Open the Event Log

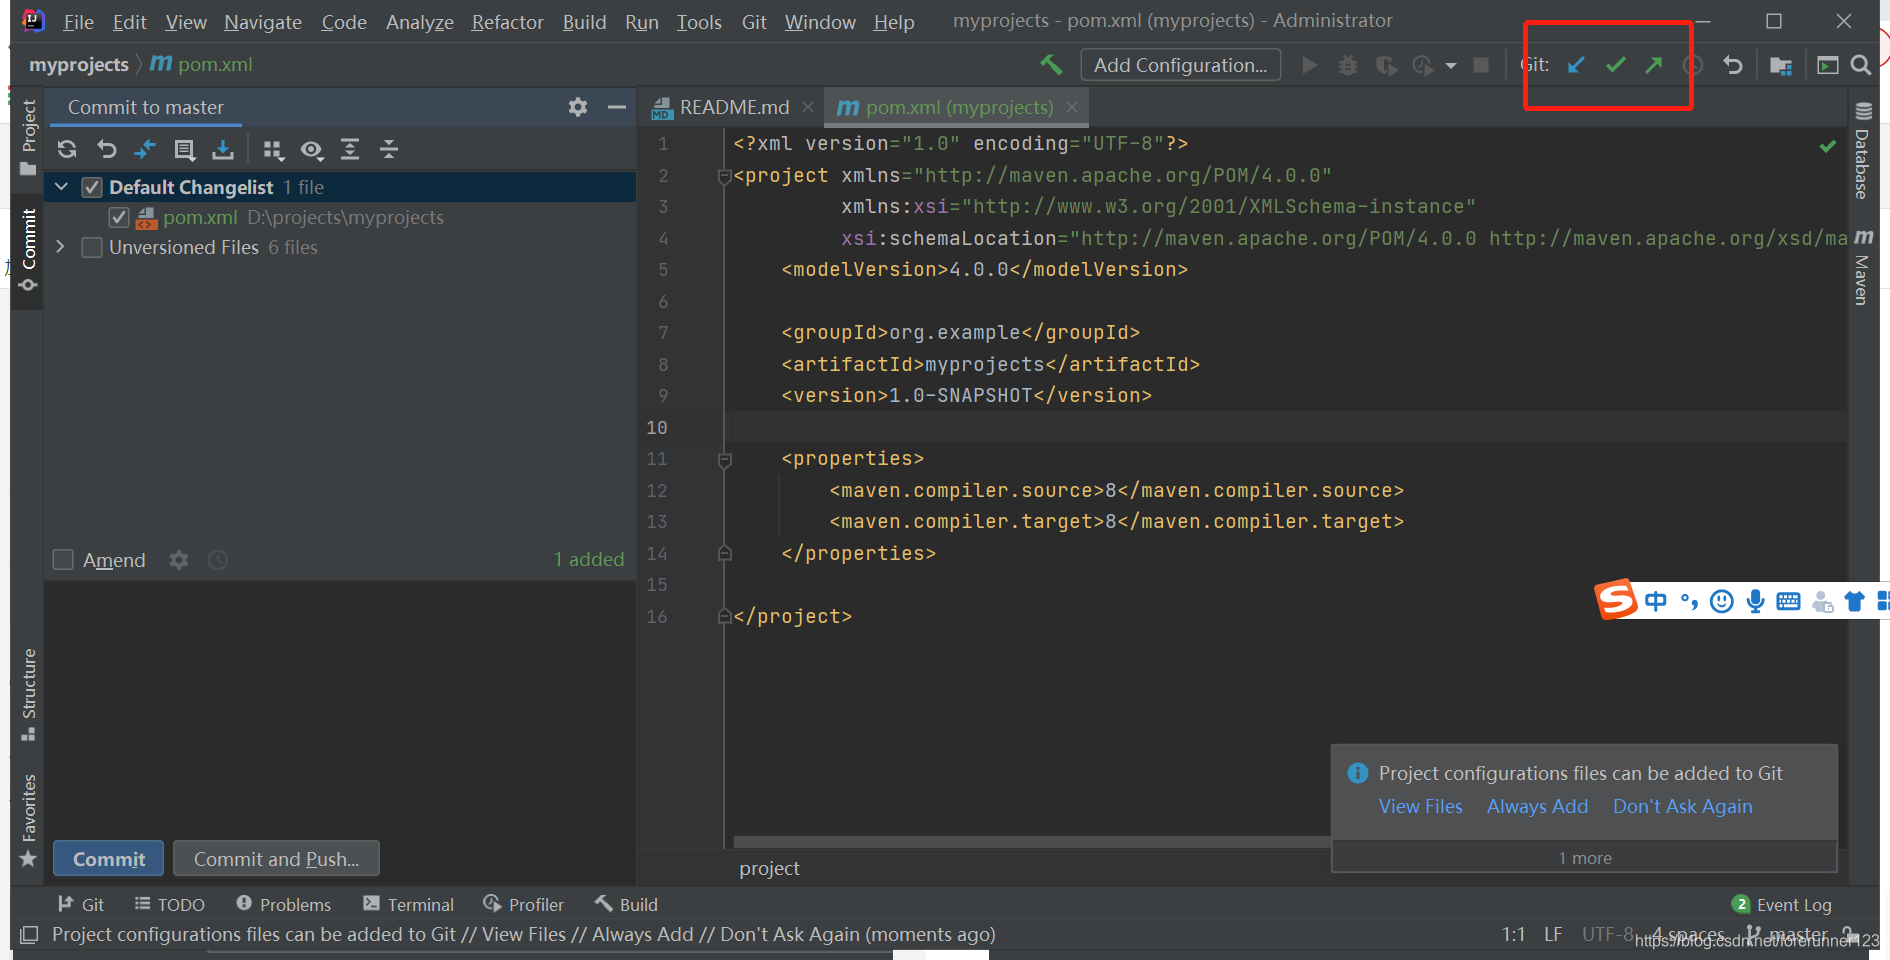[1782, 904]
